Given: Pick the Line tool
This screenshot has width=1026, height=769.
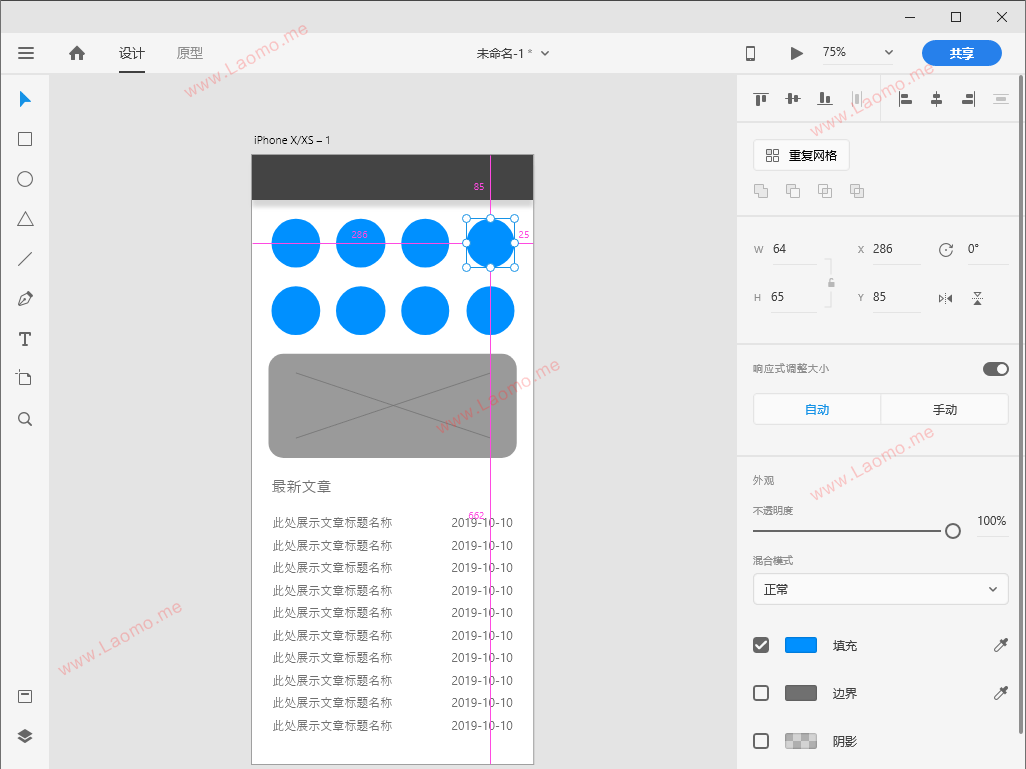Looking at the screenshot, I should click(x=25, y=259).
